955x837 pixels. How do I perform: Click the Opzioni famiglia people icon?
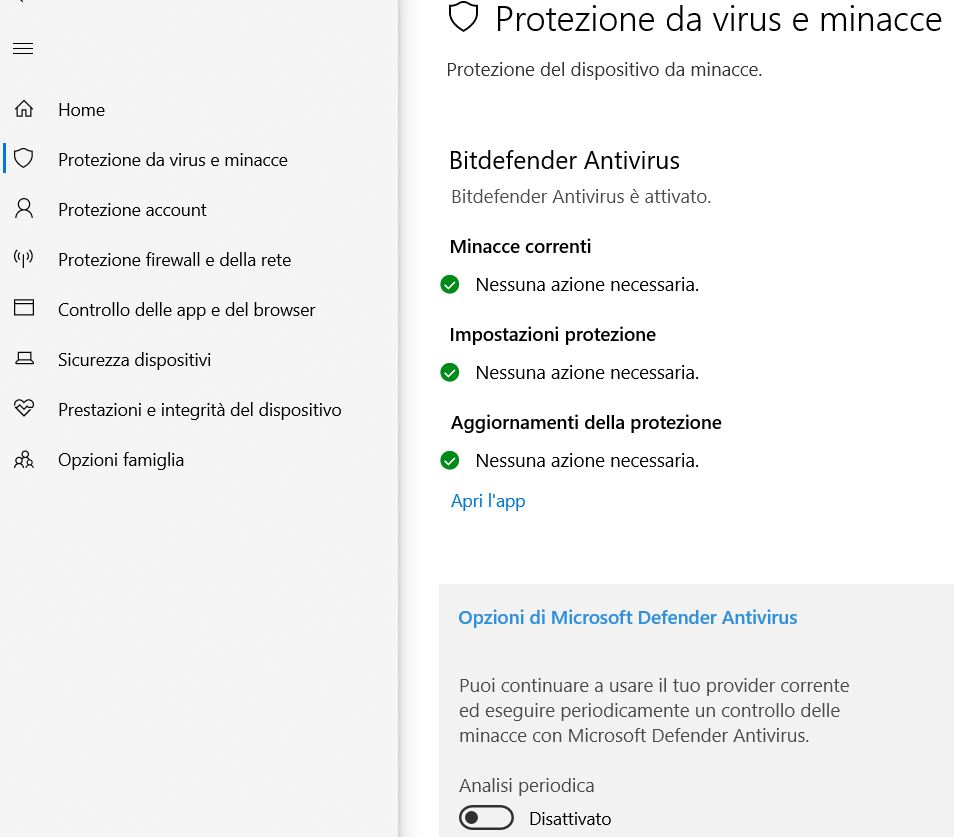tap(24, 459)
